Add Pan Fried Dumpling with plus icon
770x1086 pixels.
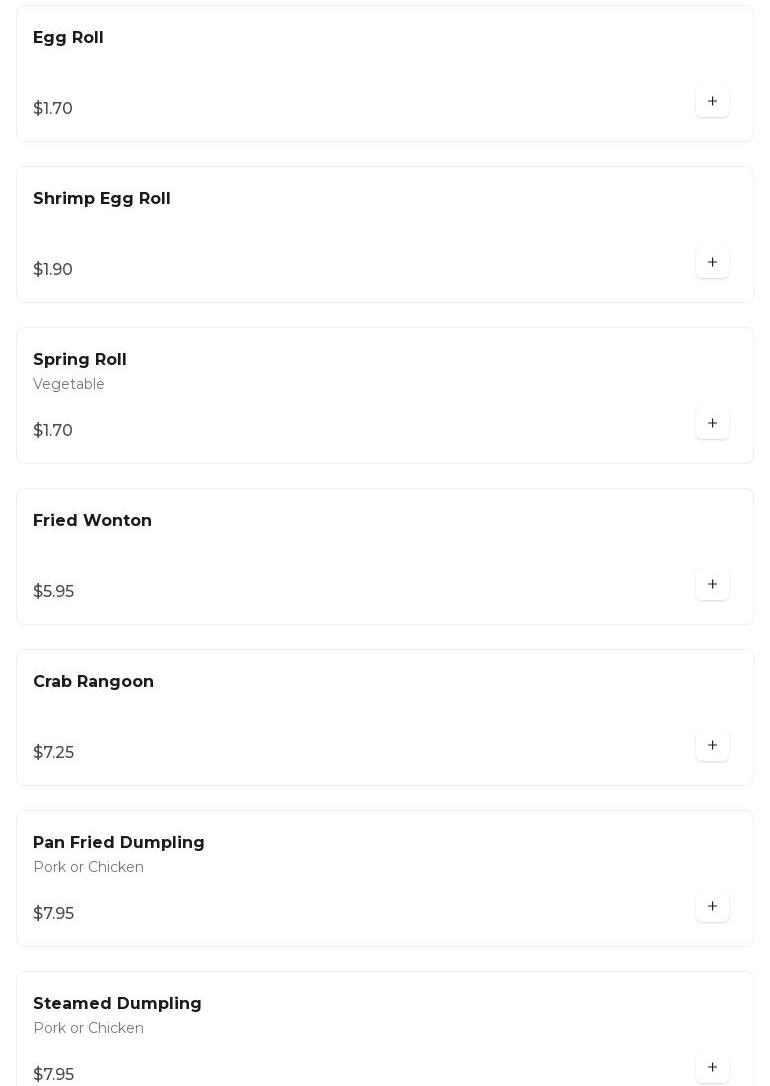click(x=712, y=906)
